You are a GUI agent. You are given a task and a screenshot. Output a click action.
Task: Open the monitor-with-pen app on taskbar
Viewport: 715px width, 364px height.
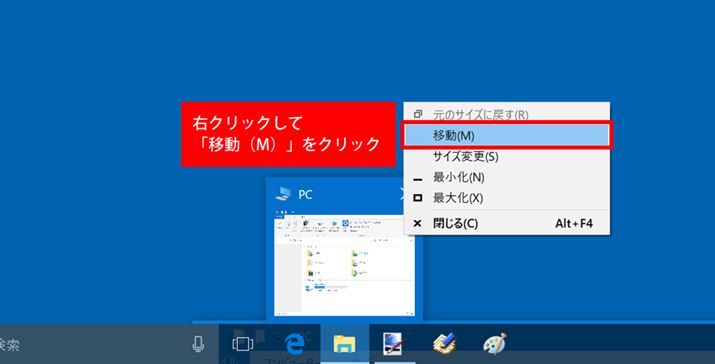click(393, 344)
